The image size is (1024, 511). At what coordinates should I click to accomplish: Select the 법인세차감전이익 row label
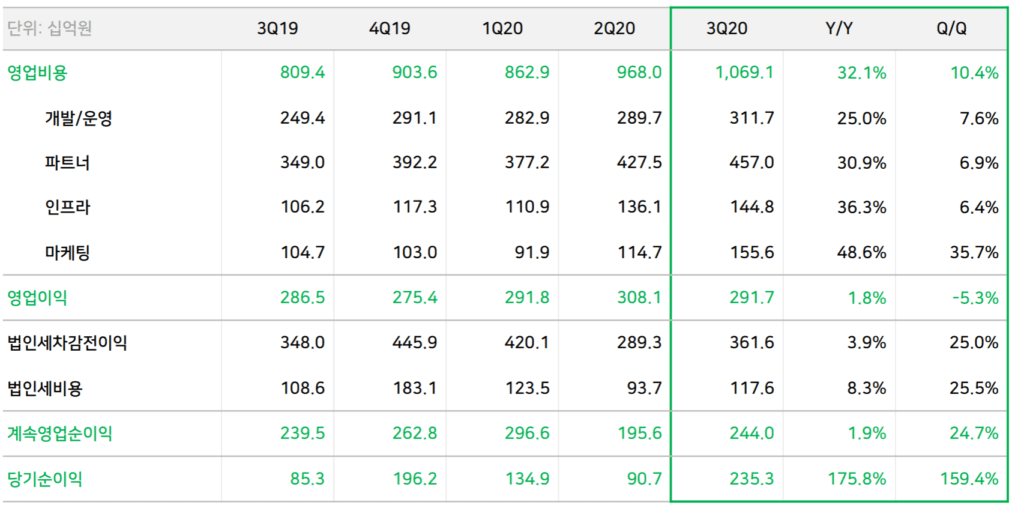tap(67, 343)
